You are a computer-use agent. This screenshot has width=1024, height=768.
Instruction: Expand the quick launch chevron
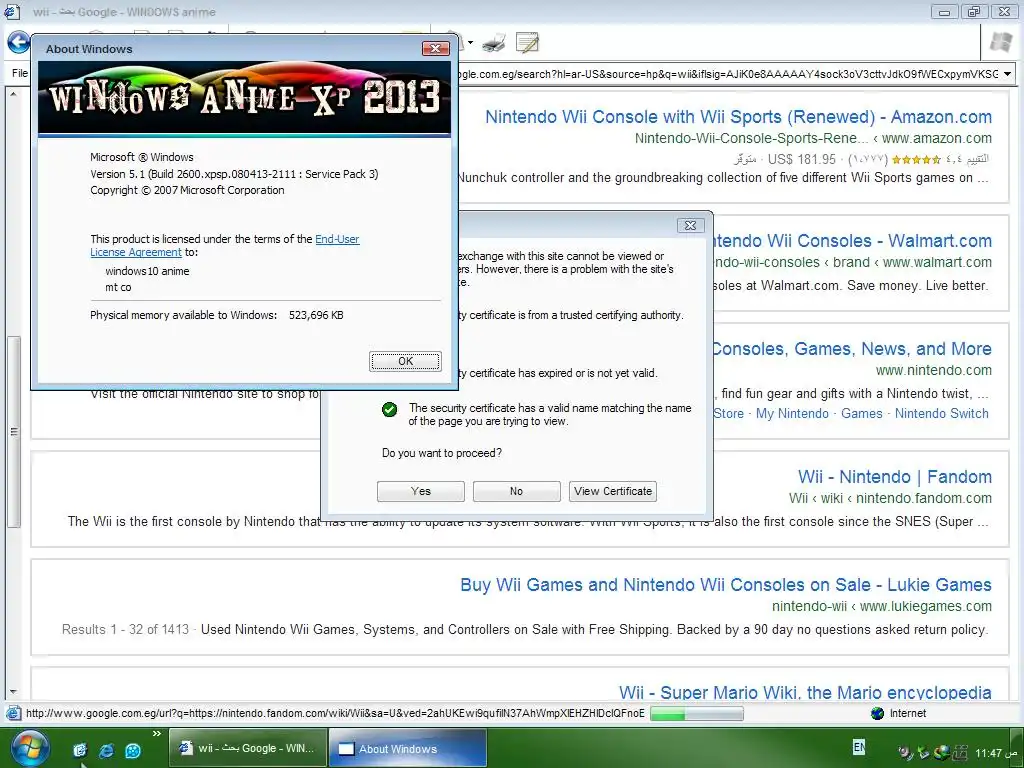tap(157, 734)
